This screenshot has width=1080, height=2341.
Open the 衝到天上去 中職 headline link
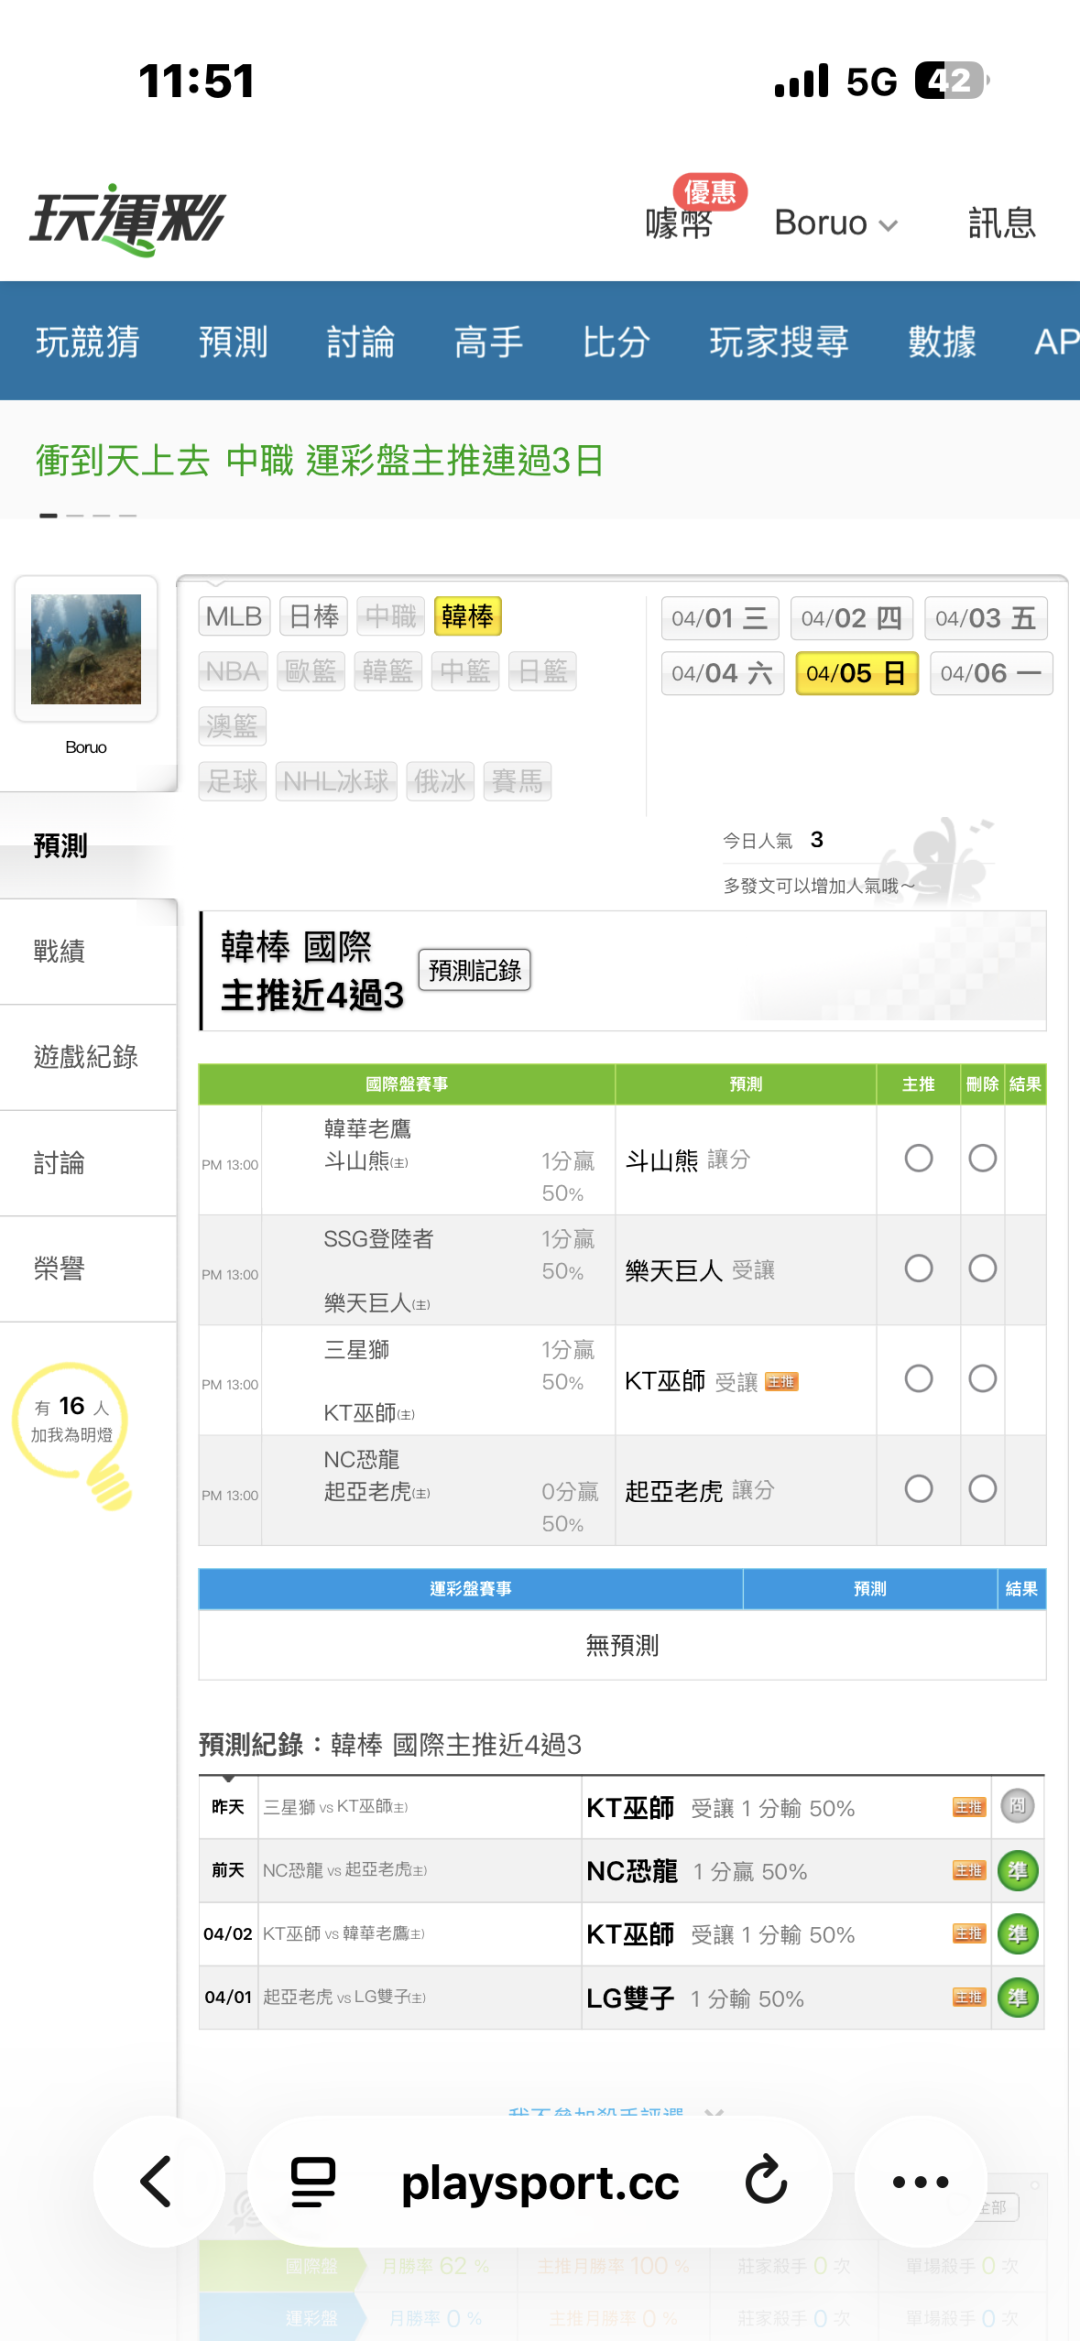(x=320, y=461)
